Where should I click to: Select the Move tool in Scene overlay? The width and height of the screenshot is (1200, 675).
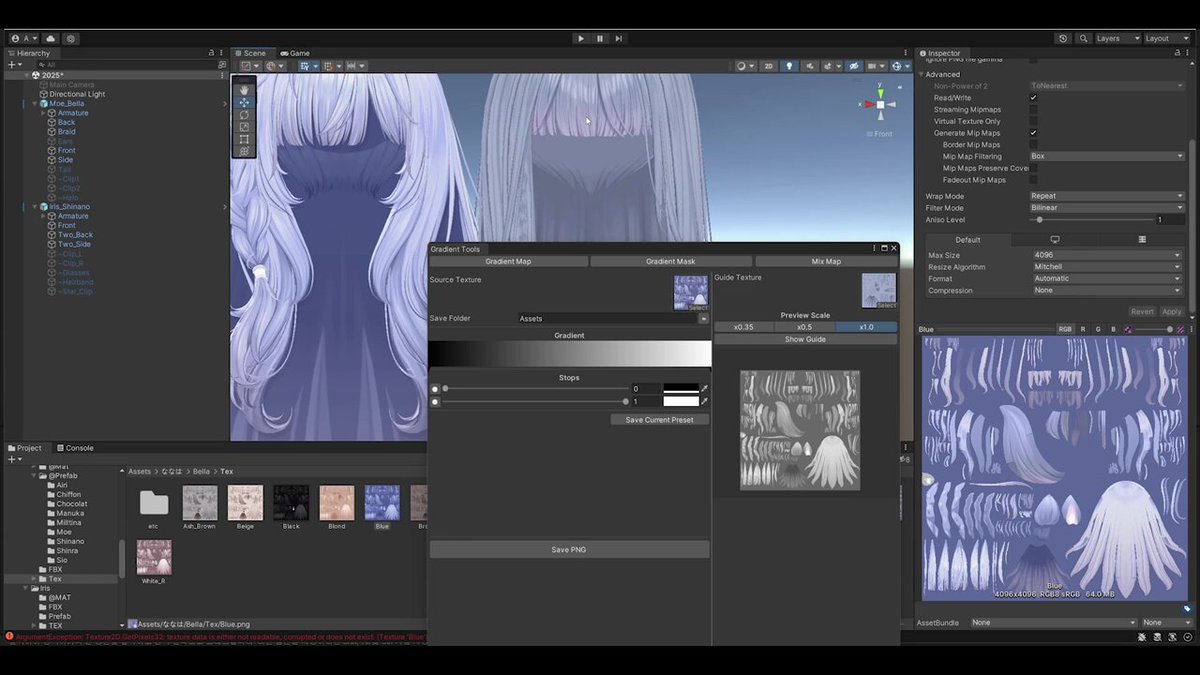point(244,102)
